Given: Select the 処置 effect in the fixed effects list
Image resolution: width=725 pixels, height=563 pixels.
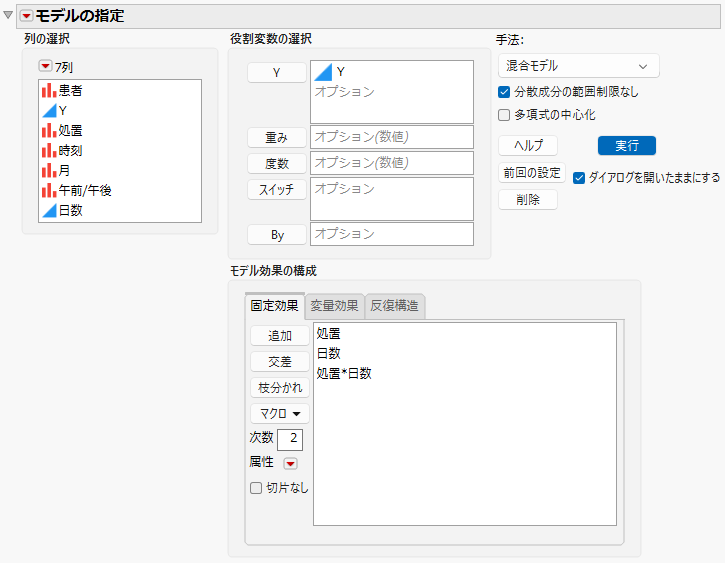Looking at the screenshot, I should (329, 334).
